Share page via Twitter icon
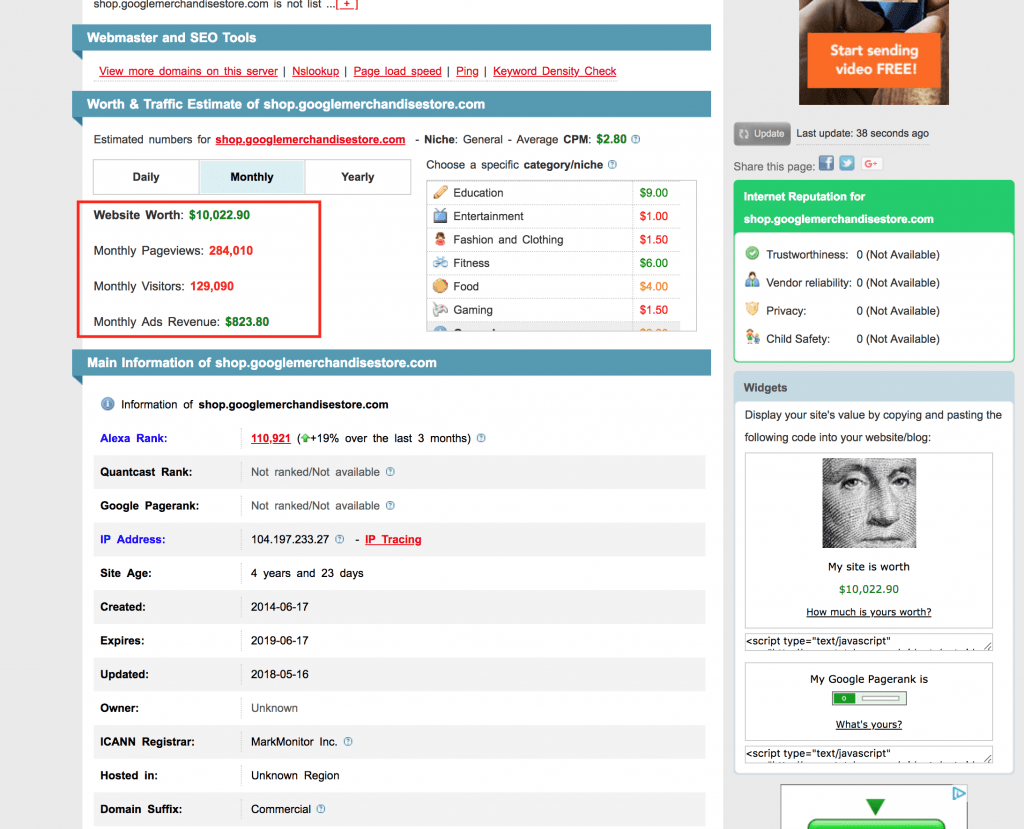 [847, 163]
